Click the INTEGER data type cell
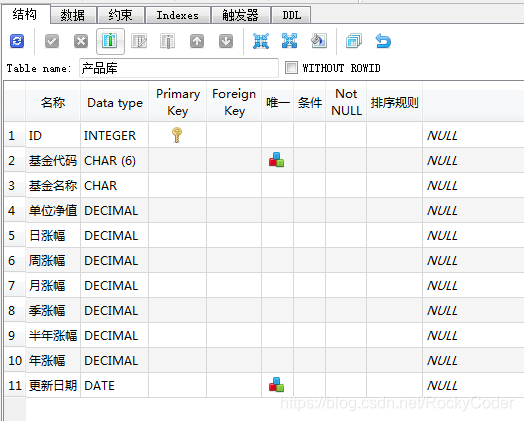The height and width of the screenshot is (421, 524). click(x=115, y=135)
